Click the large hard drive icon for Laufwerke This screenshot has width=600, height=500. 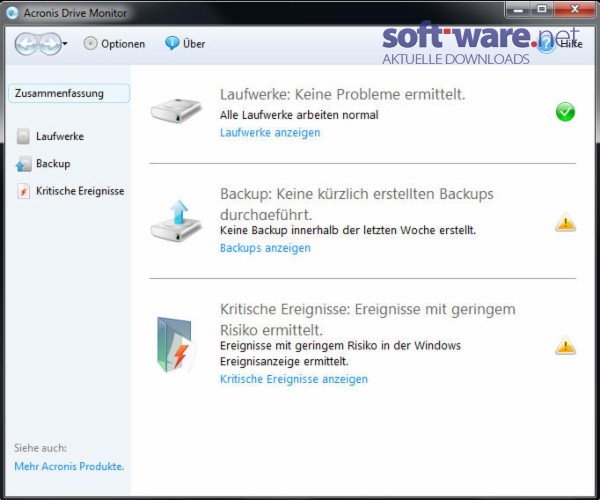[176, 111]
